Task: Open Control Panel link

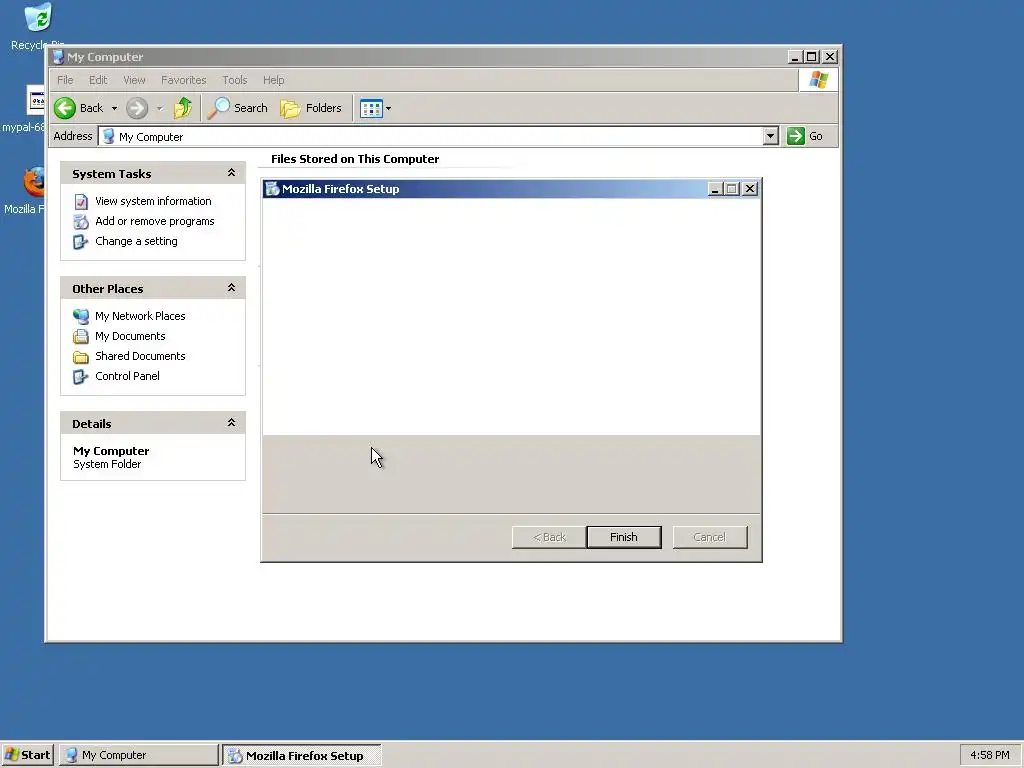Action: click(127, 376)
